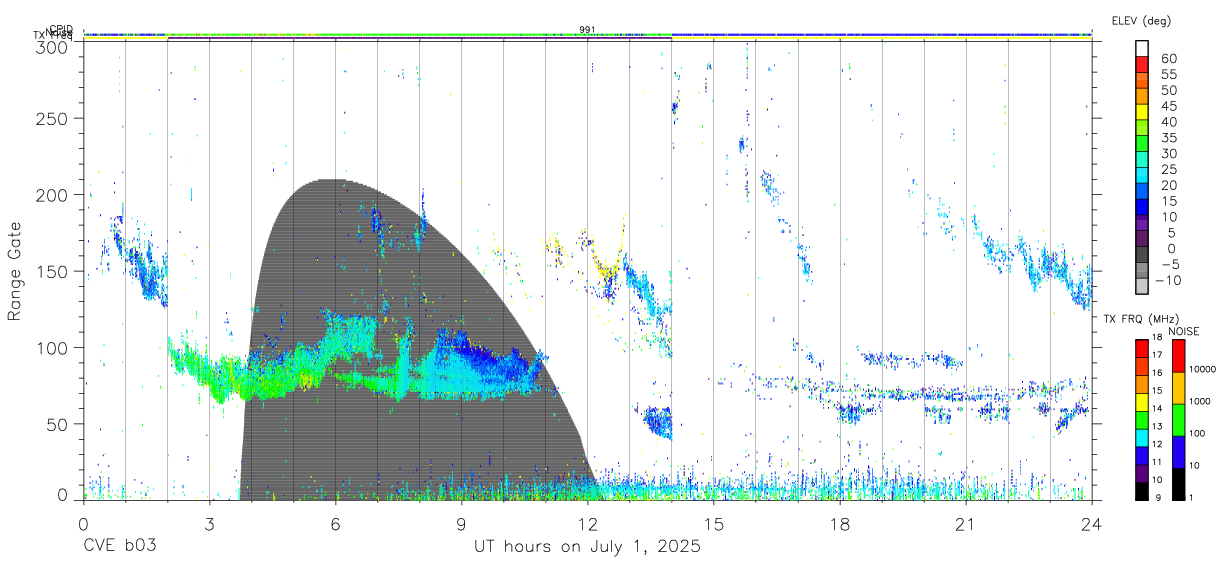Click the 'NOISE' legend title
This screenshot has height=567, width=1228.
click(1183, 331)
